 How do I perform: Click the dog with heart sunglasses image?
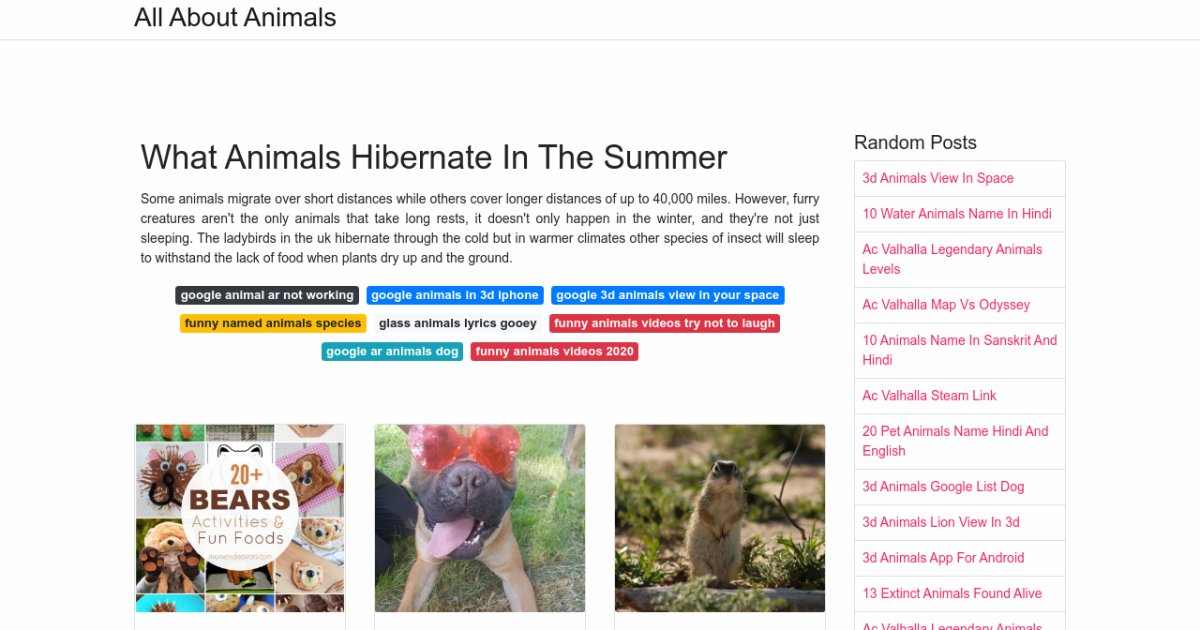tap(480, 518)
